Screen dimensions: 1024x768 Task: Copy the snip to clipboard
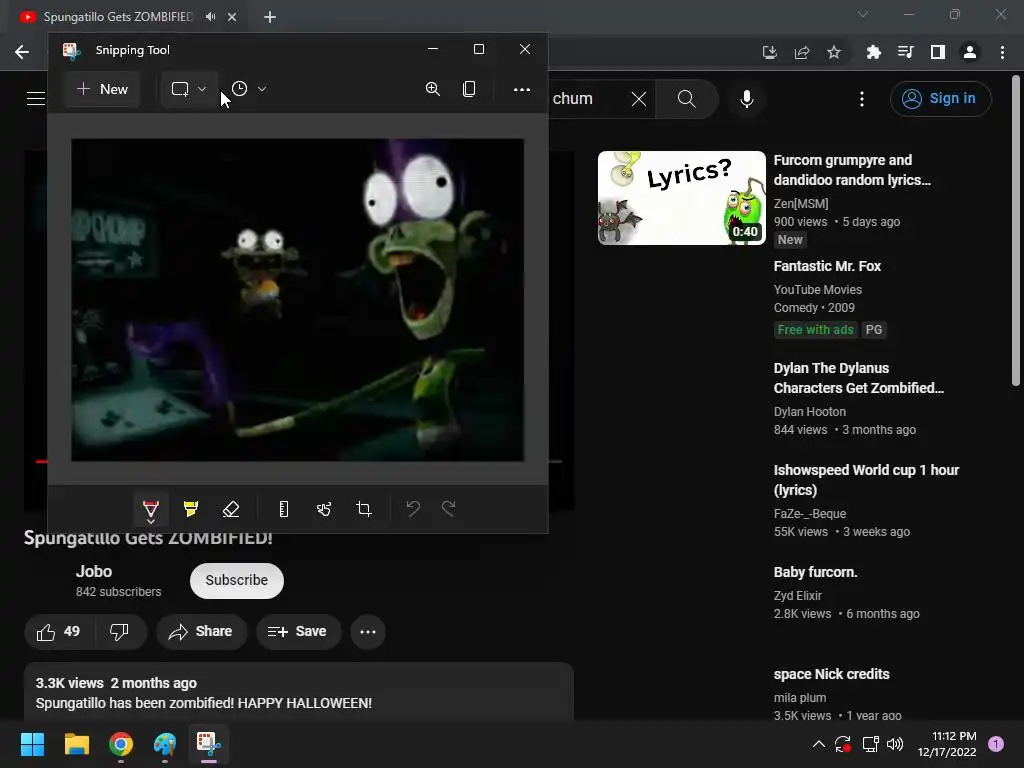pyautogui.click(x=469, y=89)
